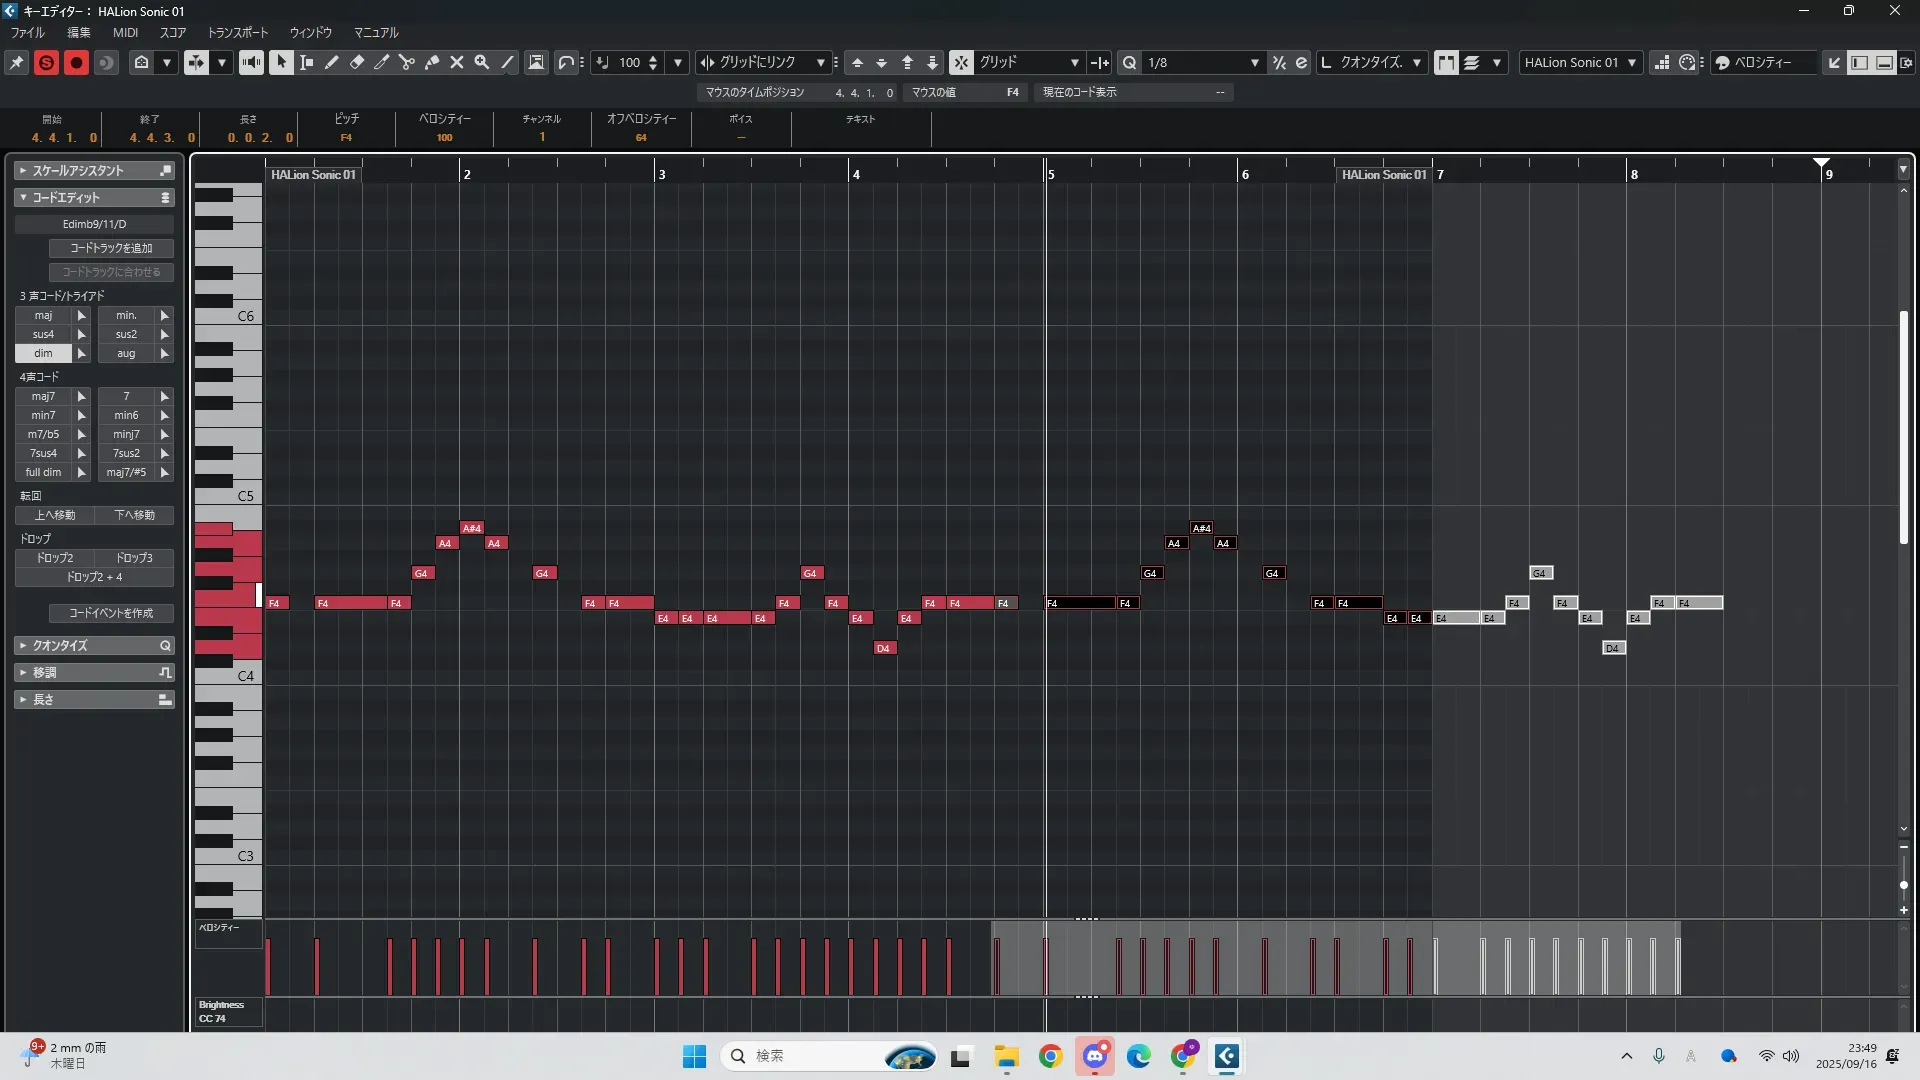Select the Line tool
1920x1080 pixels.
click(x=508, y=62)
